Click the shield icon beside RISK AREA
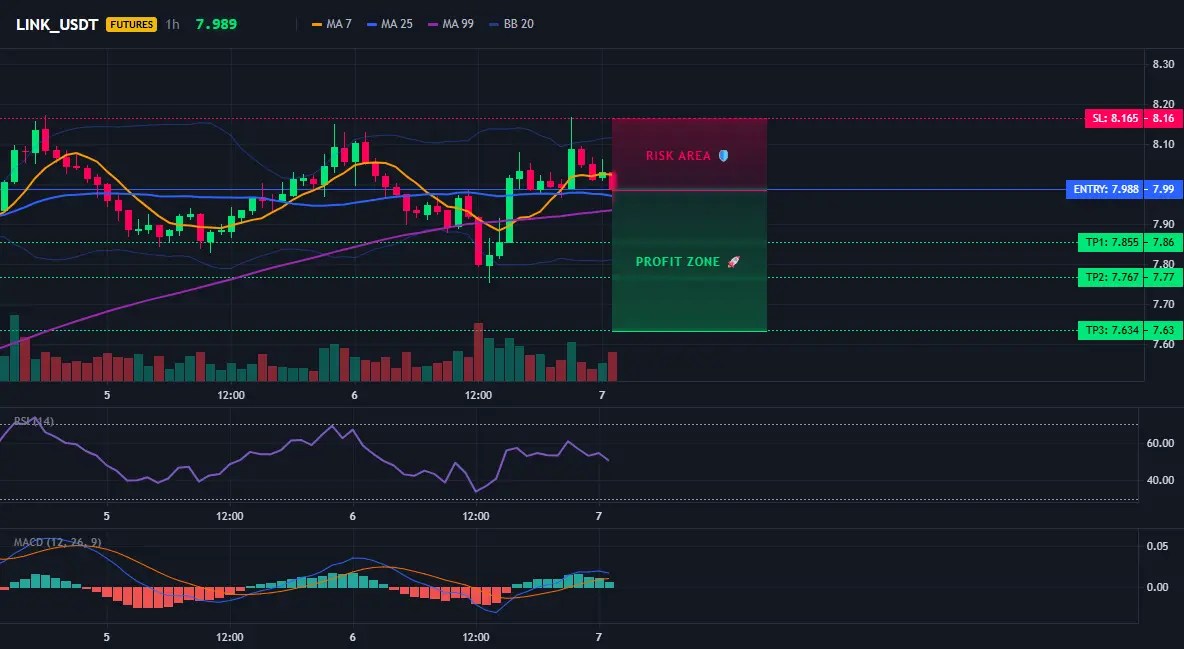The width and height of the screenshot is (1184, 649). (723, 156)
